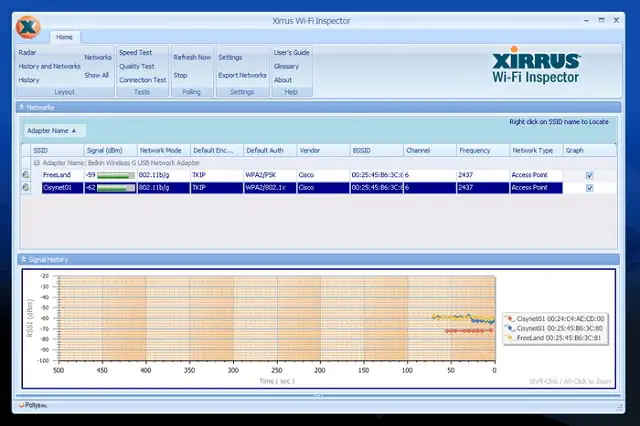The image size is (640, 426).
Task: Click the FreeLand signal strength bar
Action: click(114, 175)
